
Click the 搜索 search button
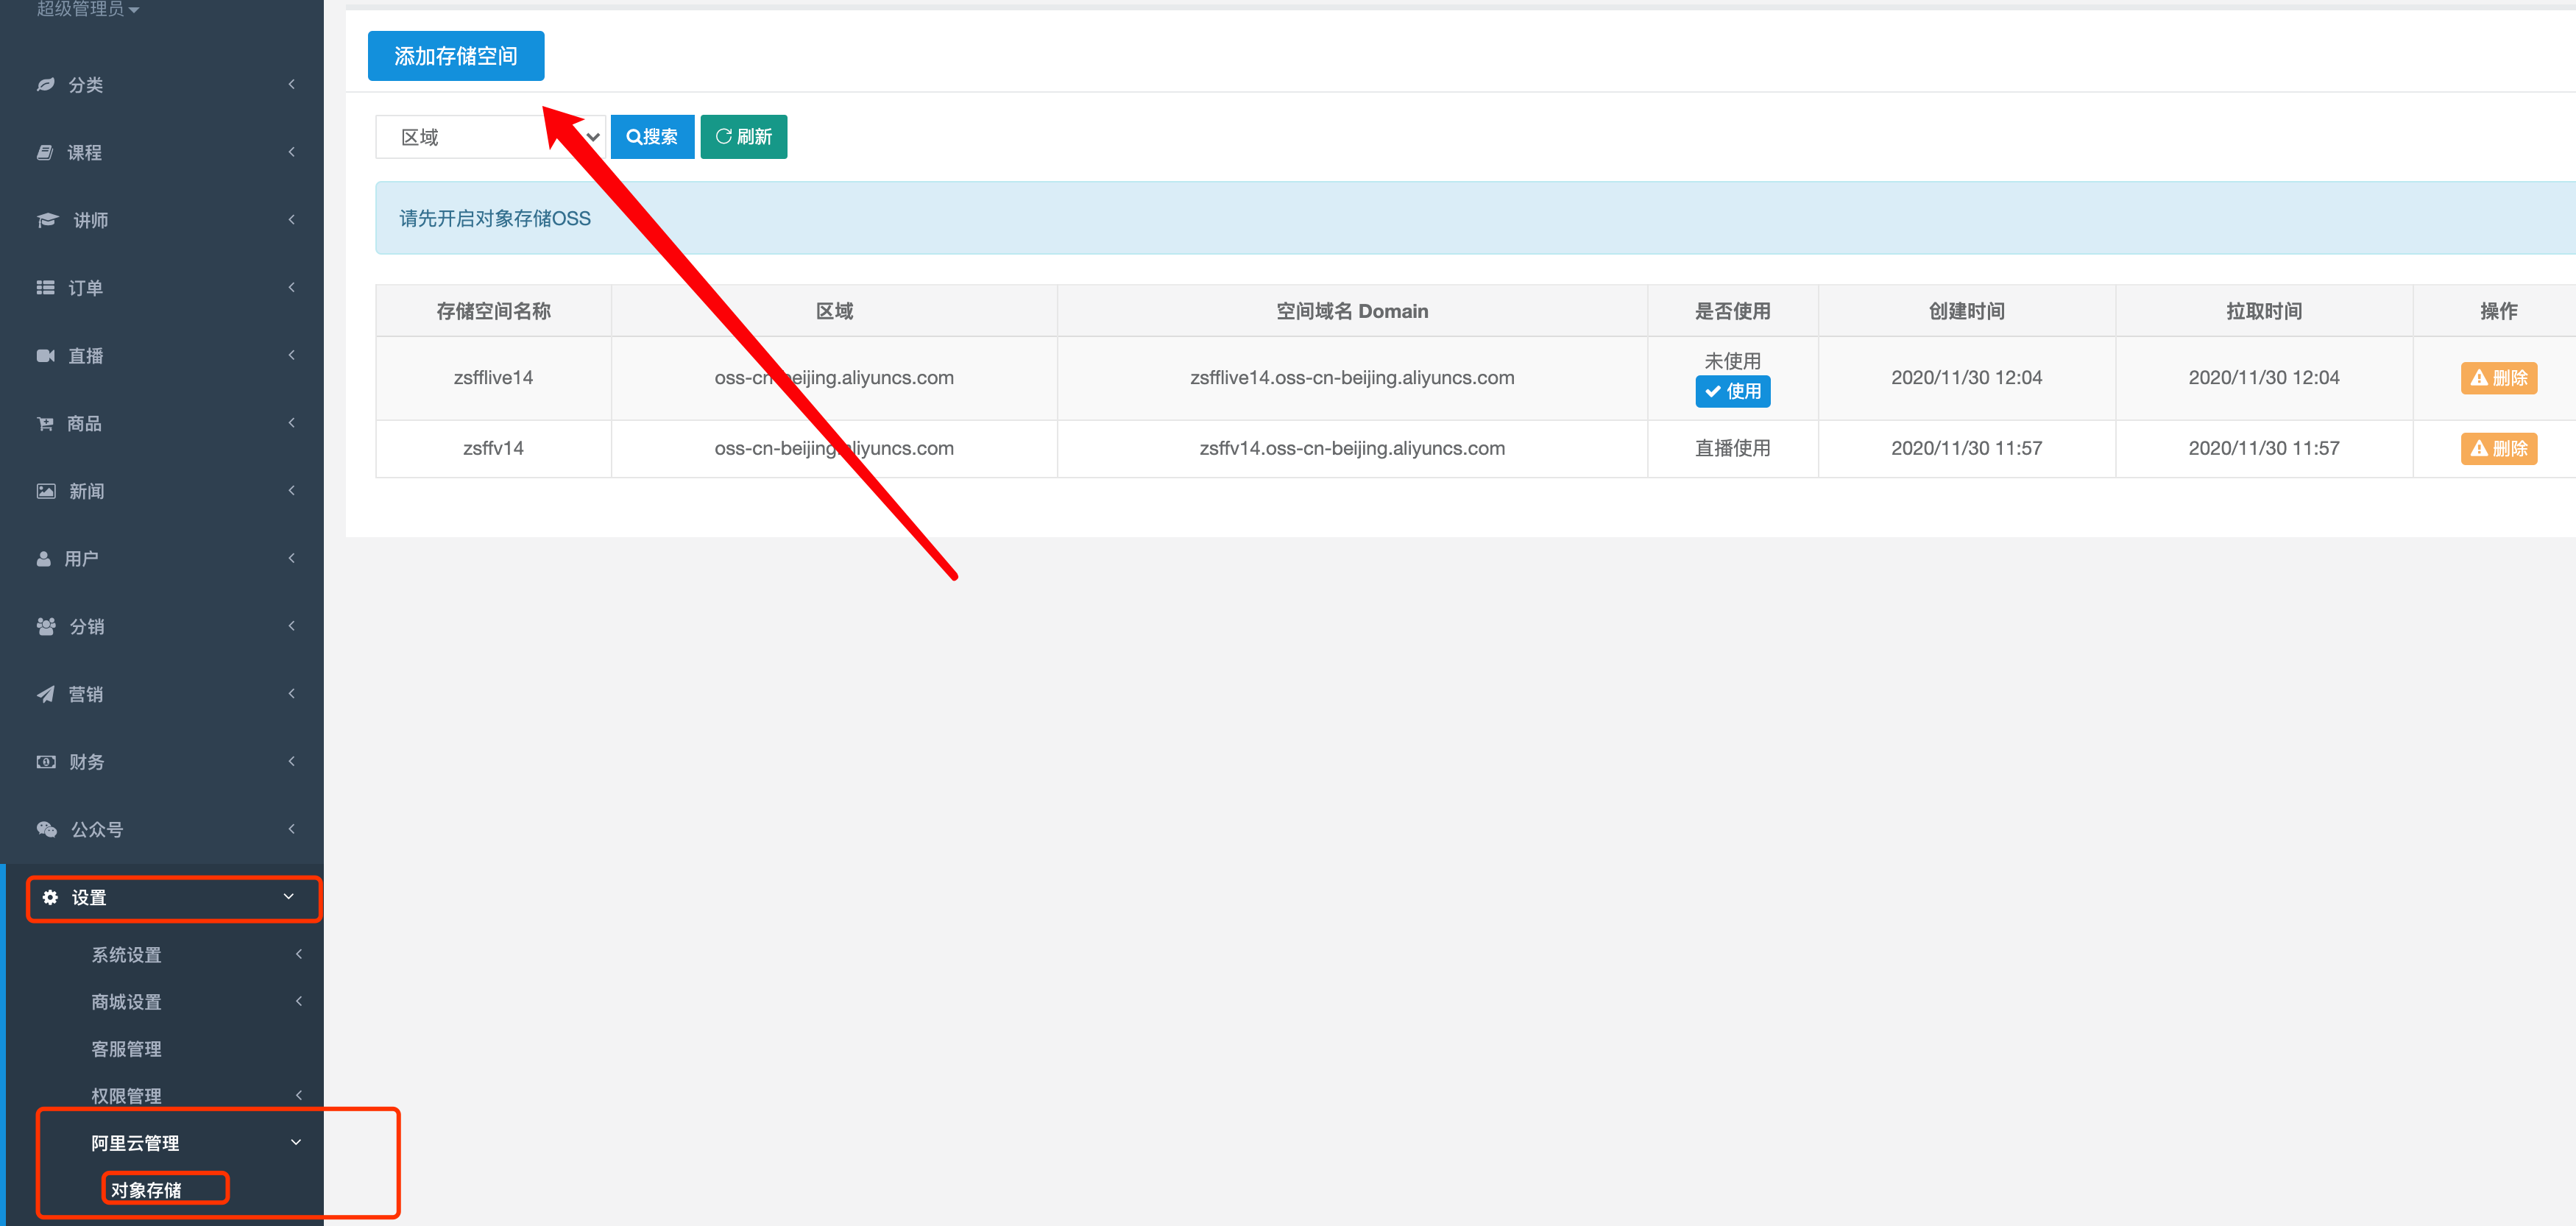[x=652, y=137]
